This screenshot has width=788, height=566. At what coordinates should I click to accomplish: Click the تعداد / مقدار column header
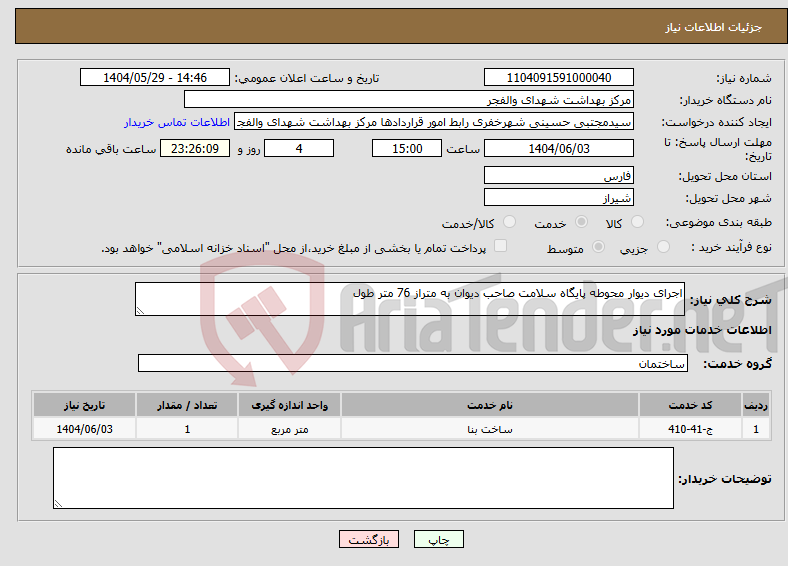(187, 405)
